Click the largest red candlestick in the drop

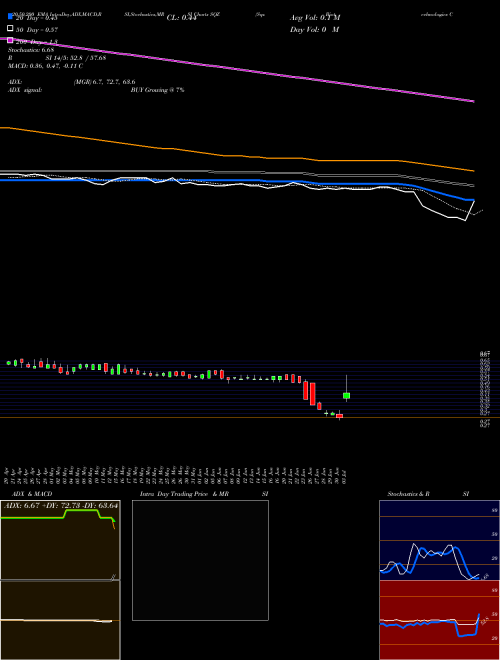click(x=313, y=394)
